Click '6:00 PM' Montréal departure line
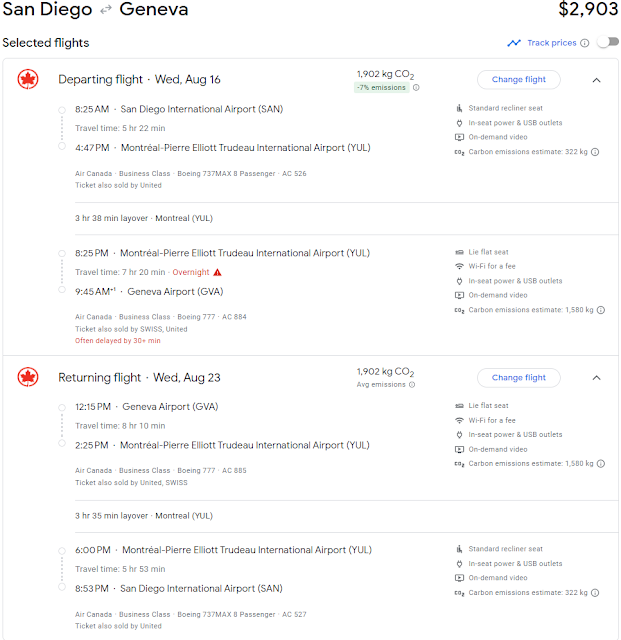 point(223,550)
